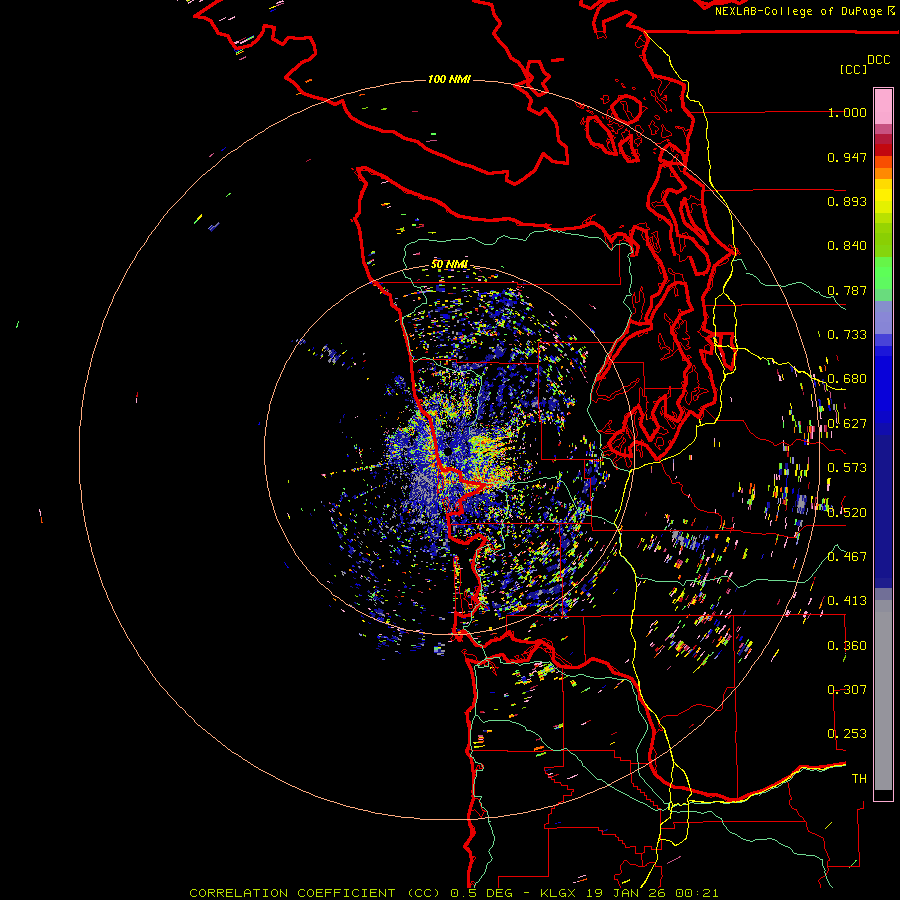Screen dimensions: 900x900
Task: Click the pink top color bar segment
Action: click(883, 107)
